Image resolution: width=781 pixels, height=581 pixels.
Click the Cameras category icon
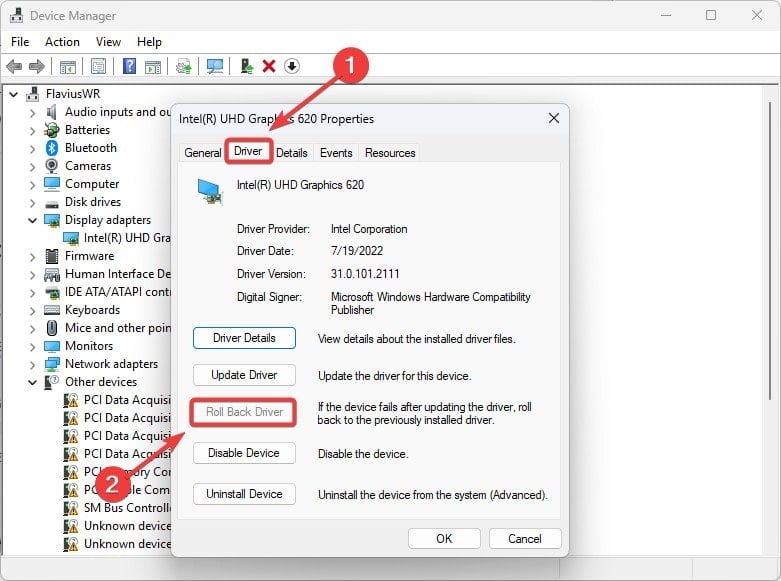coord(51,166)
